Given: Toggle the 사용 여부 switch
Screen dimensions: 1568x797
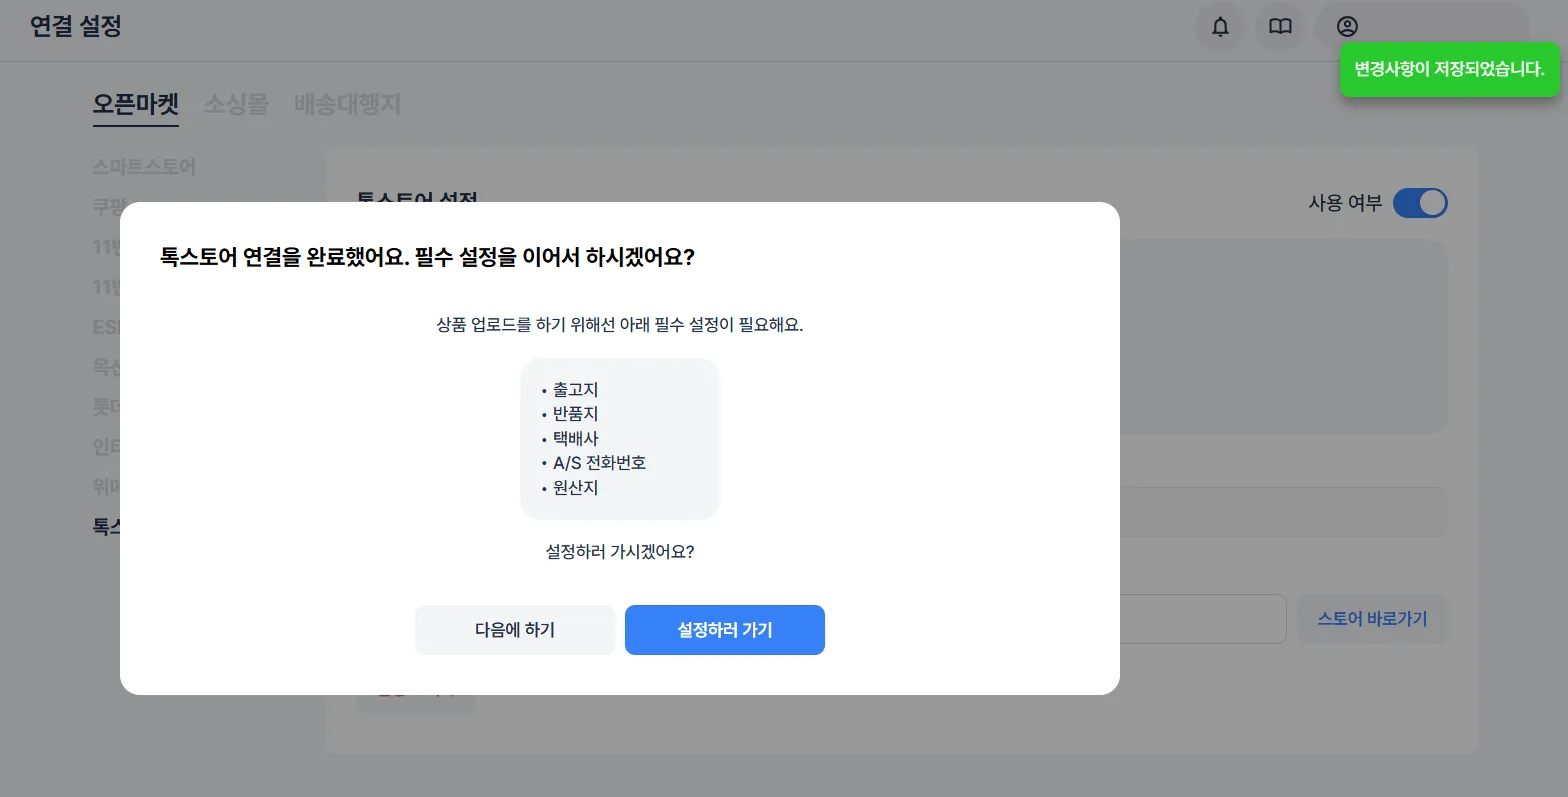Looking at the screenshot, I should [x=1420, y=203].
